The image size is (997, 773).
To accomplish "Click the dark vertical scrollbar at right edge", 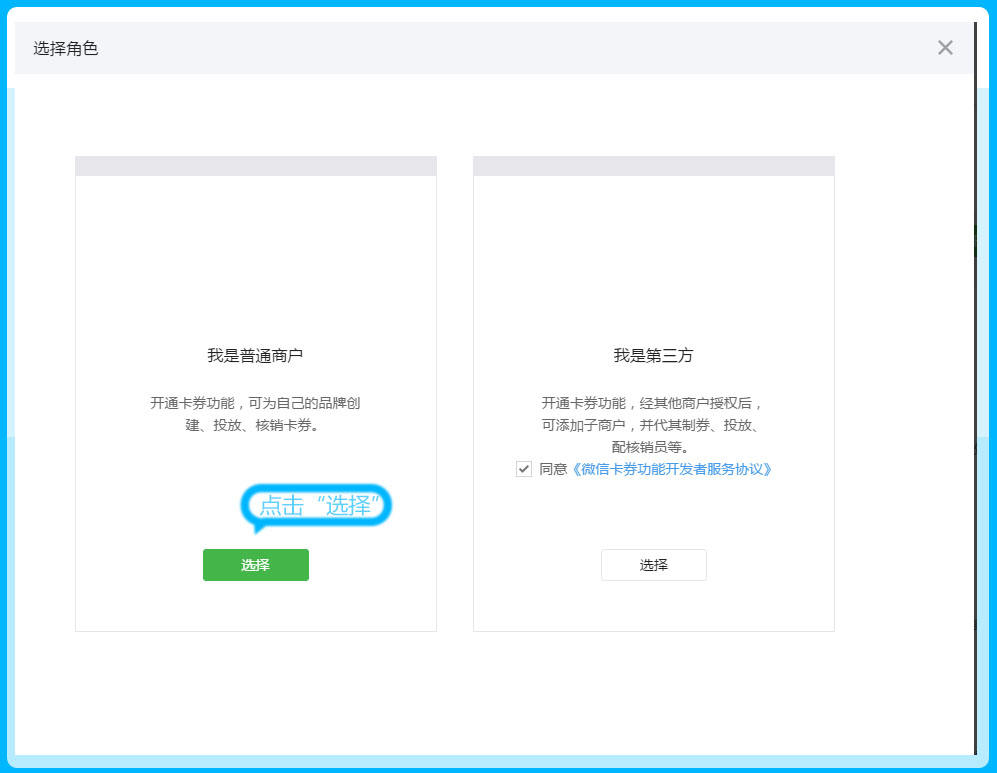I will click(x=975, y=400).
